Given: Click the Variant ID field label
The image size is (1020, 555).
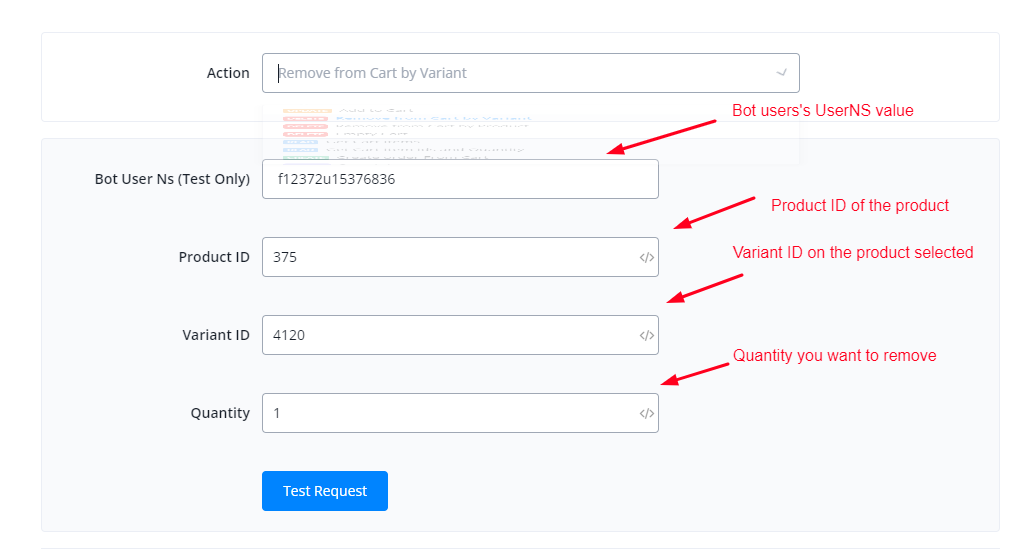Looking at the screenshot, I should point(214,335).
